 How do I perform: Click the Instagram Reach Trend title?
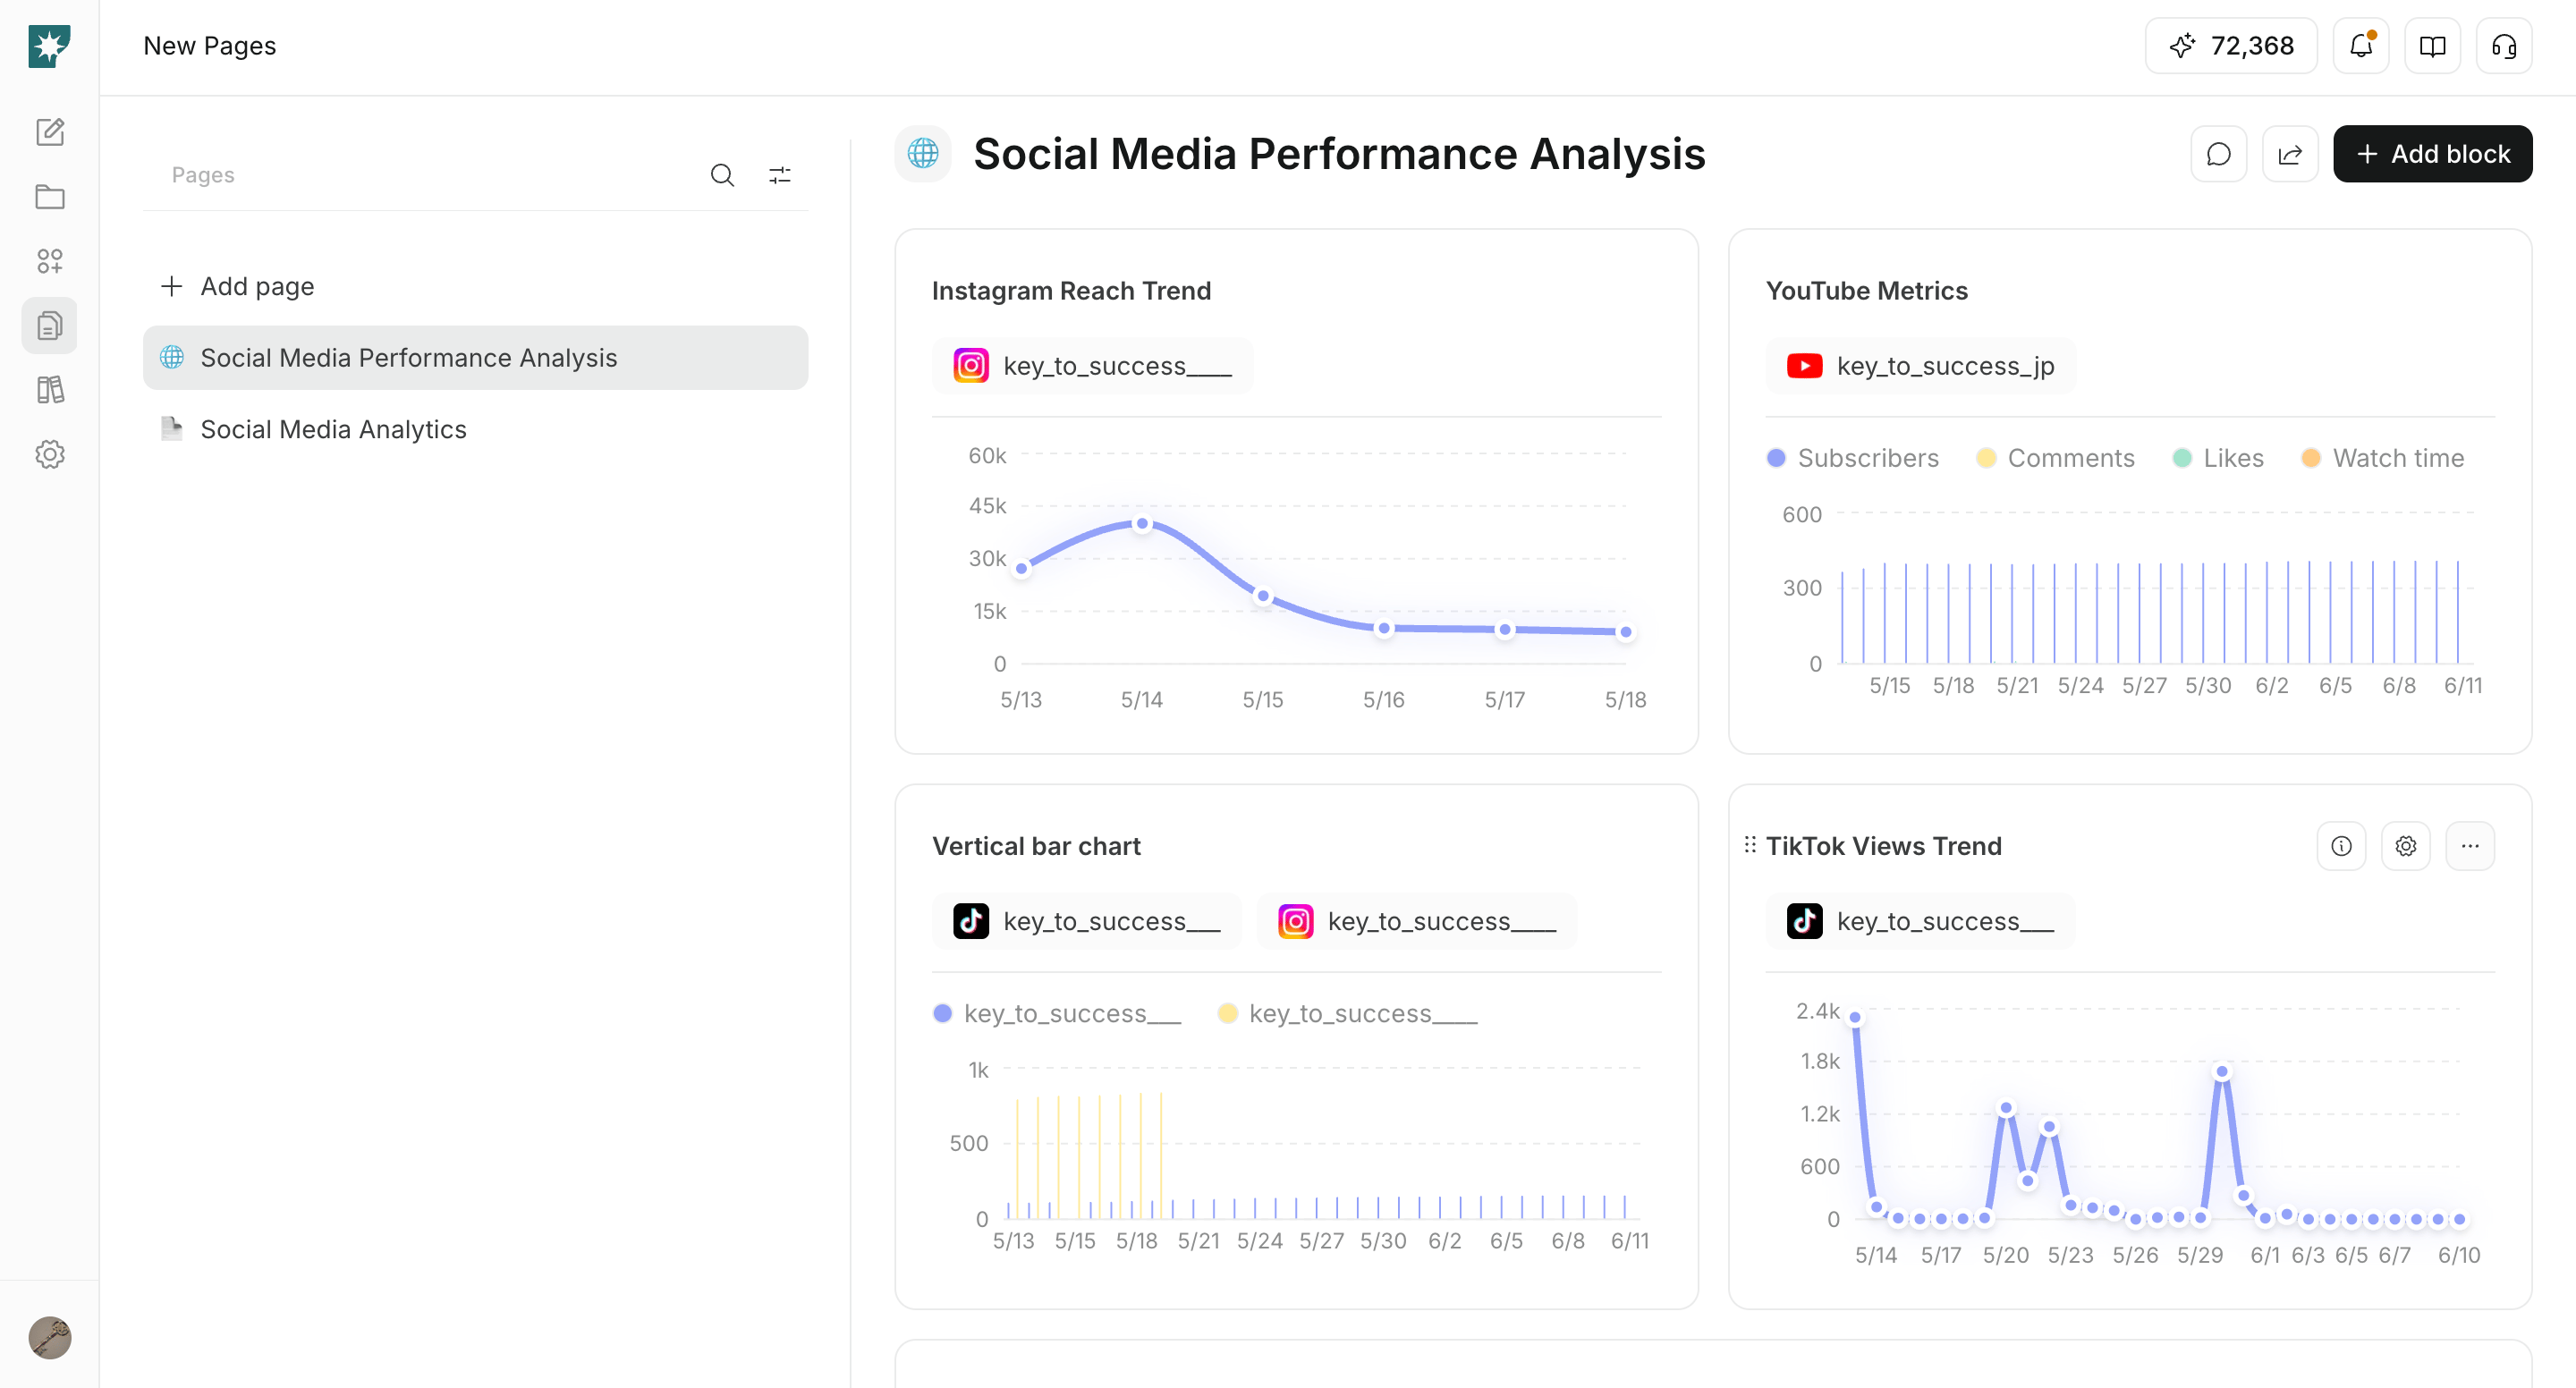(1071, 291)
